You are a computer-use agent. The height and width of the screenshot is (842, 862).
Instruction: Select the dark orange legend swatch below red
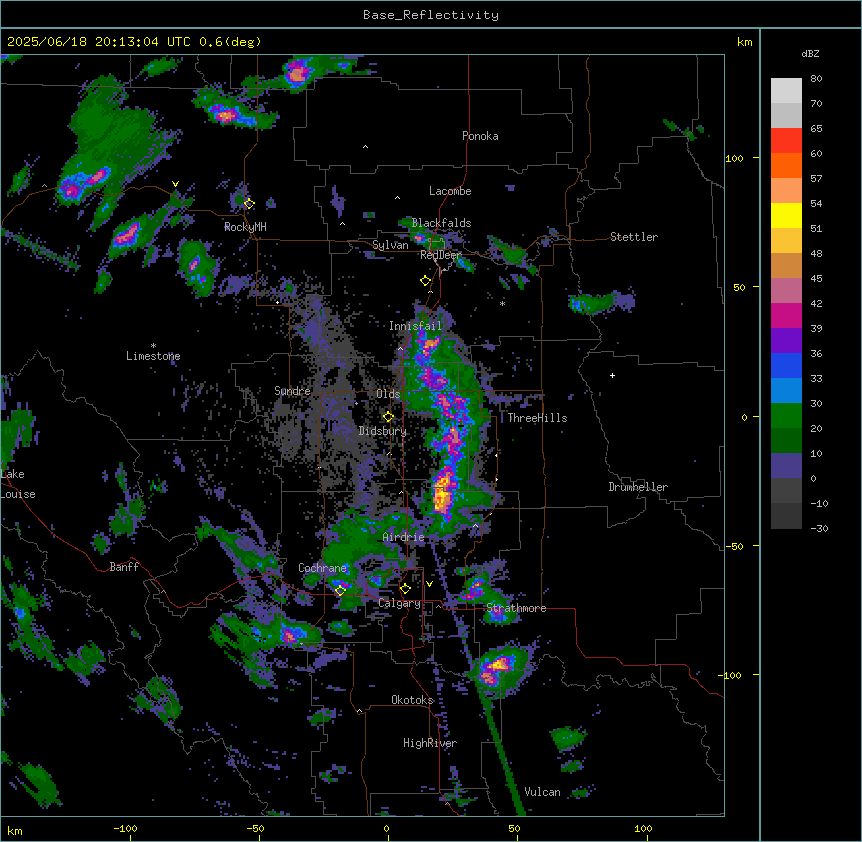(x=786, y=165)
